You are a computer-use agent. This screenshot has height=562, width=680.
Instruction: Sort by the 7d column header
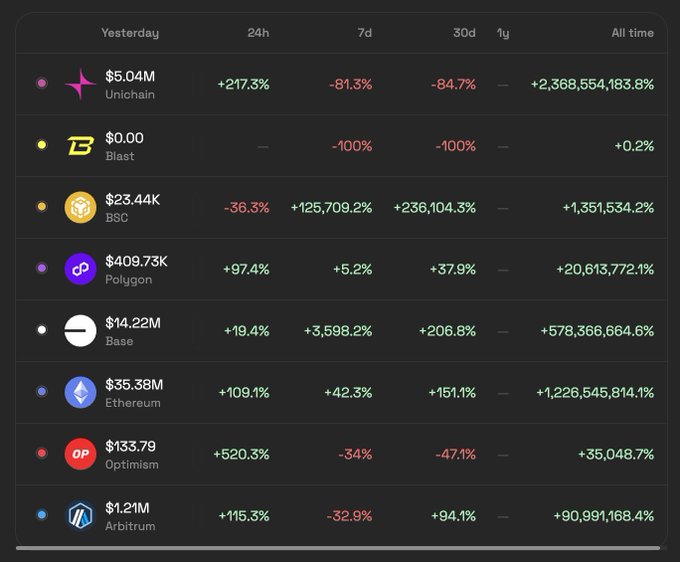click(364, 33)
